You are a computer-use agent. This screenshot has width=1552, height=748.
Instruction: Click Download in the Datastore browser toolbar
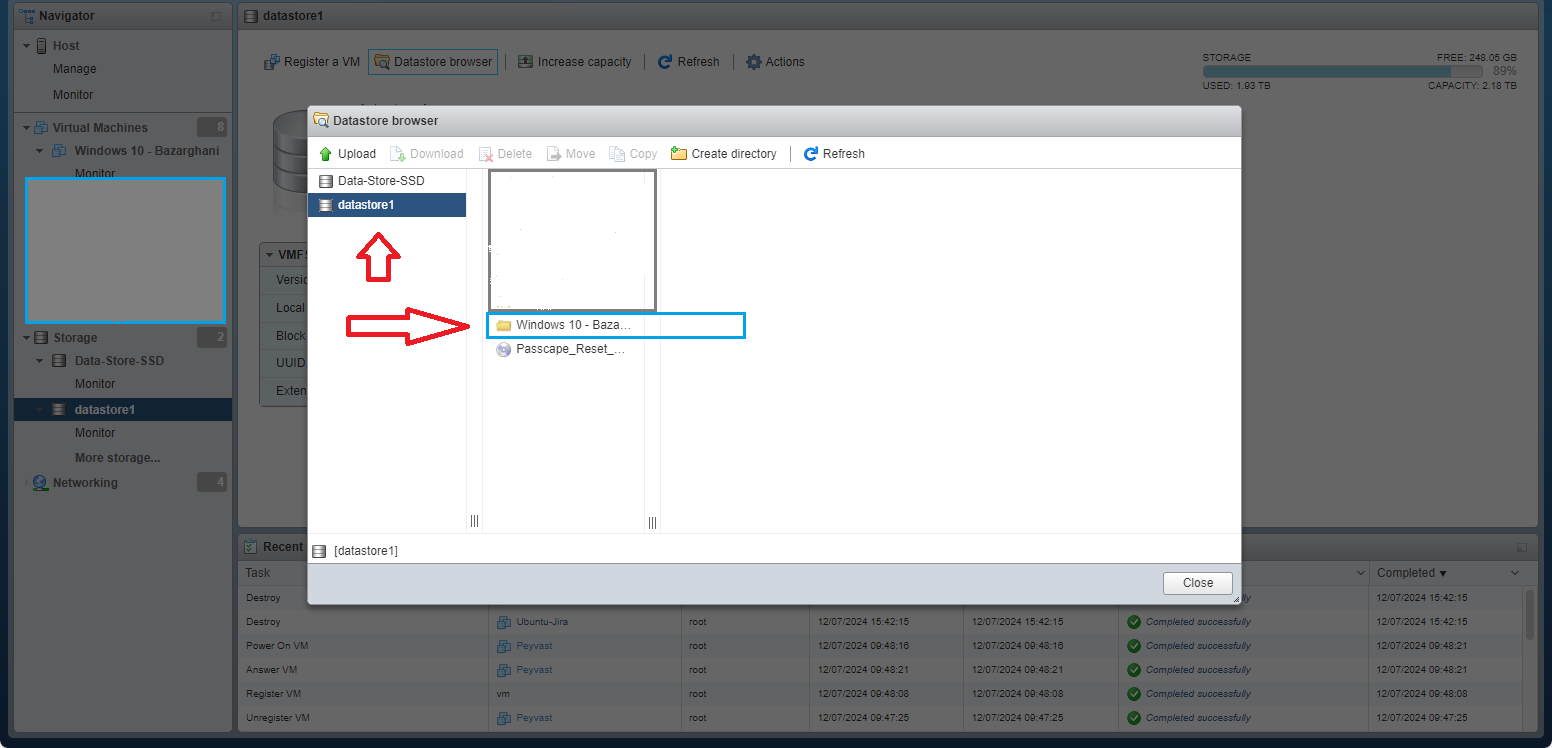pos(427,154)
